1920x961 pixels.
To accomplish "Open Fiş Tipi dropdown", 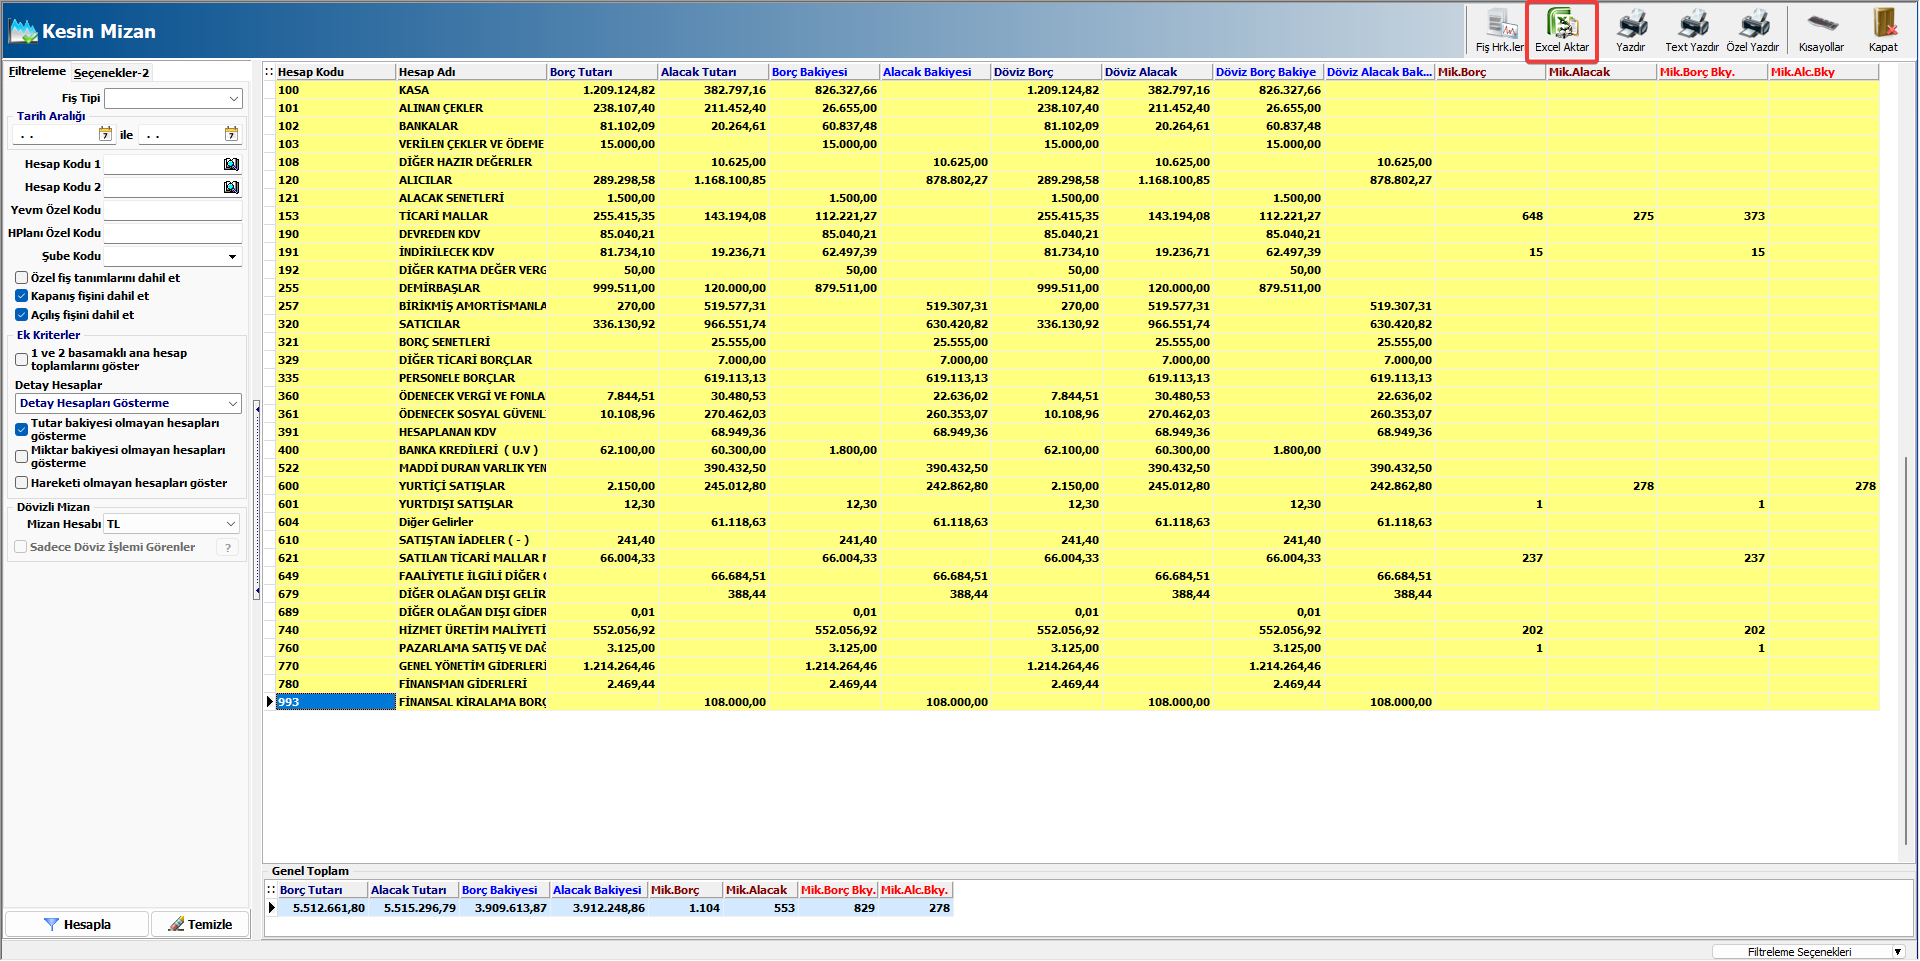I will (x=173, y=98).
